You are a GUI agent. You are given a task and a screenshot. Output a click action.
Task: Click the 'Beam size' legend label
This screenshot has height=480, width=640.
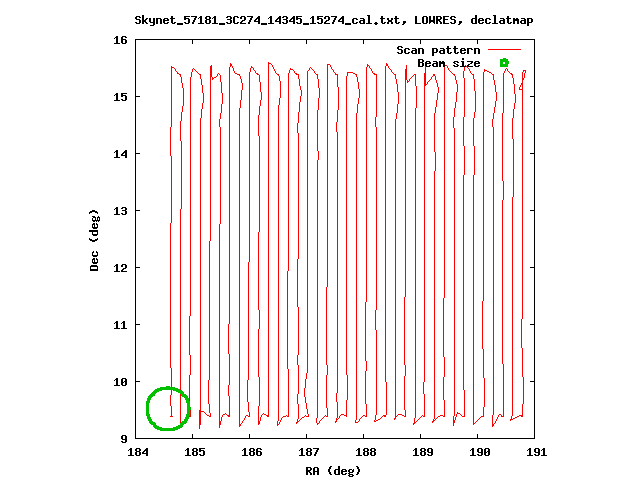coord(449,63)
